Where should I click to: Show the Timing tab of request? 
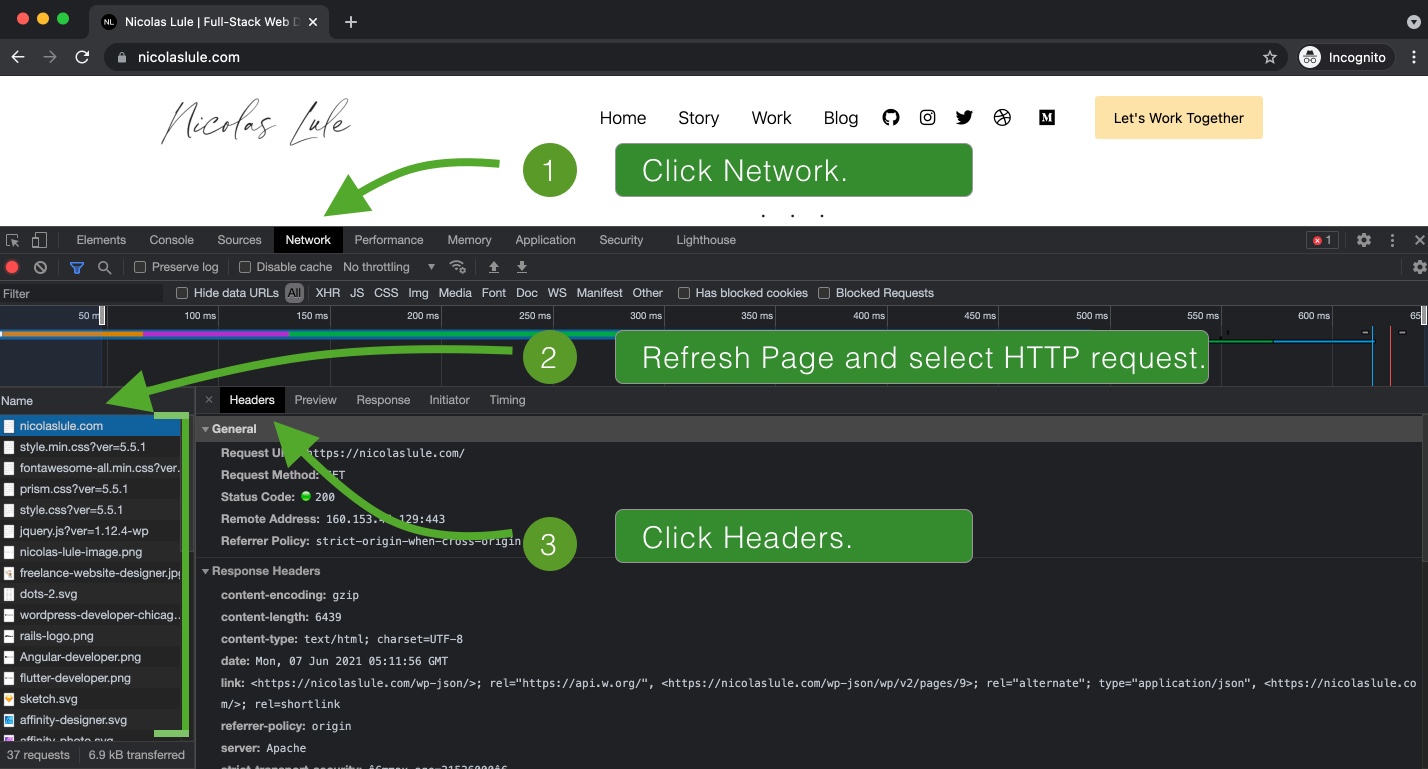pyautogui.click(x=507, y=400)
